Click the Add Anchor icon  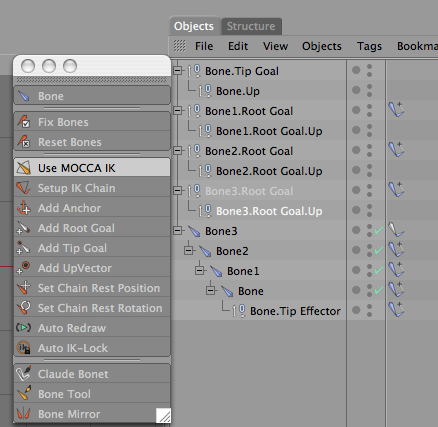(x=24, y=208)
